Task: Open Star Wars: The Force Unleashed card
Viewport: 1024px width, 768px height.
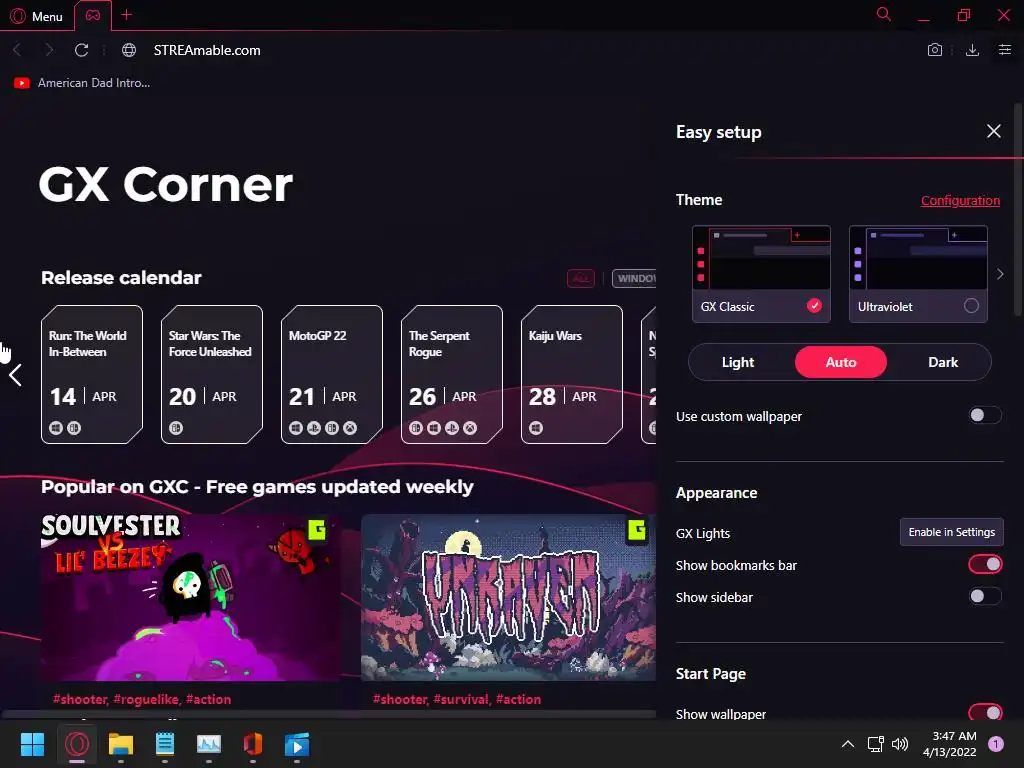Action: (x=212, y=374)
